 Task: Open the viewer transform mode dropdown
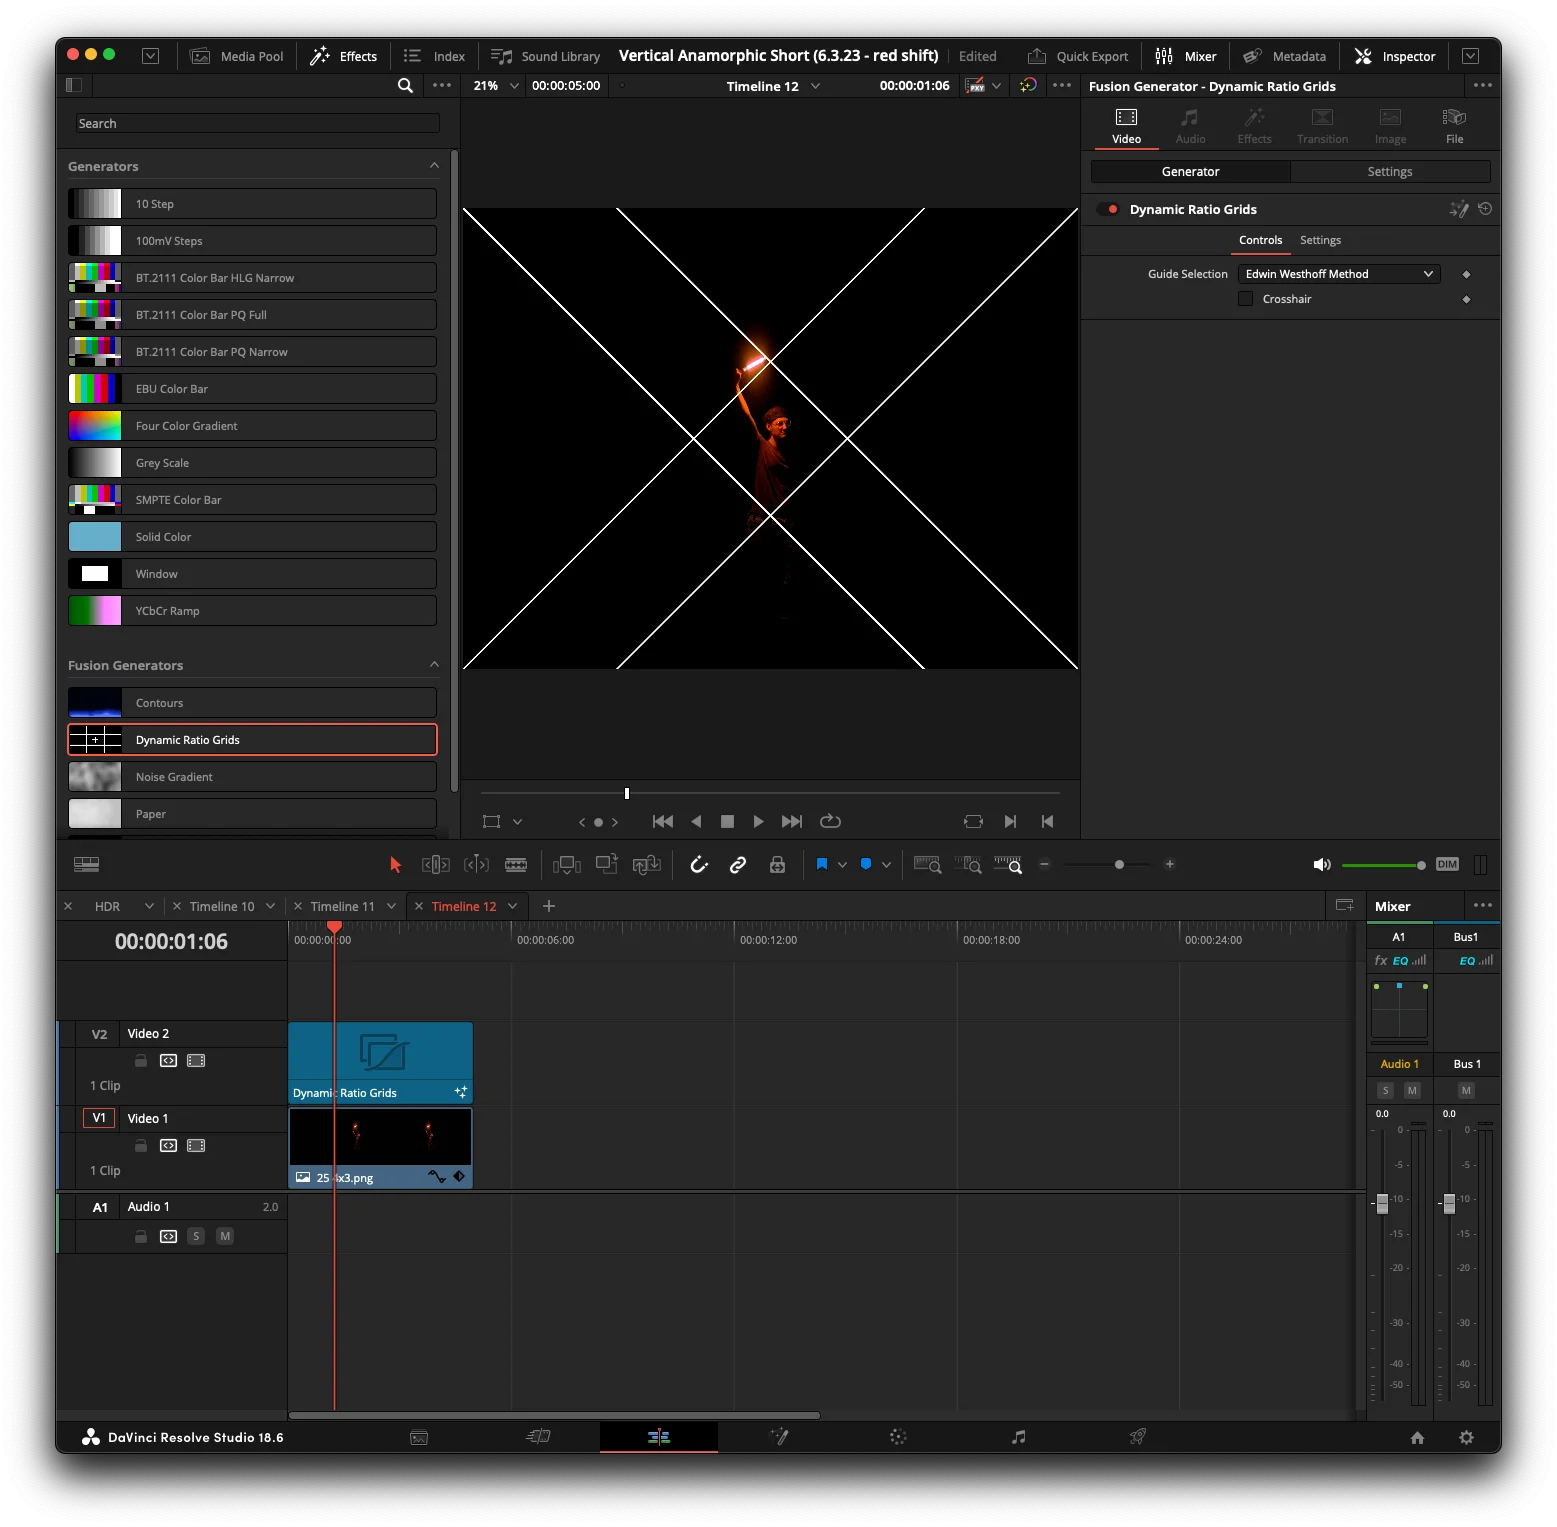[x=517, y=822]
